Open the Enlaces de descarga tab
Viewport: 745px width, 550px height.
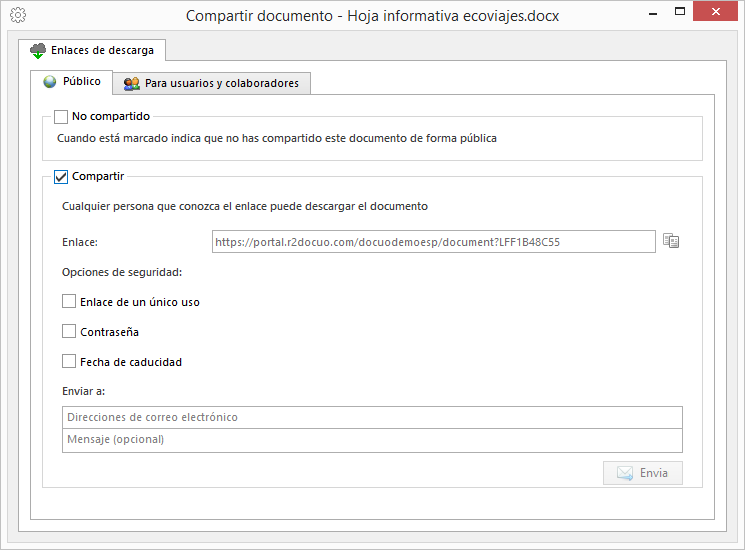point(92,50)
